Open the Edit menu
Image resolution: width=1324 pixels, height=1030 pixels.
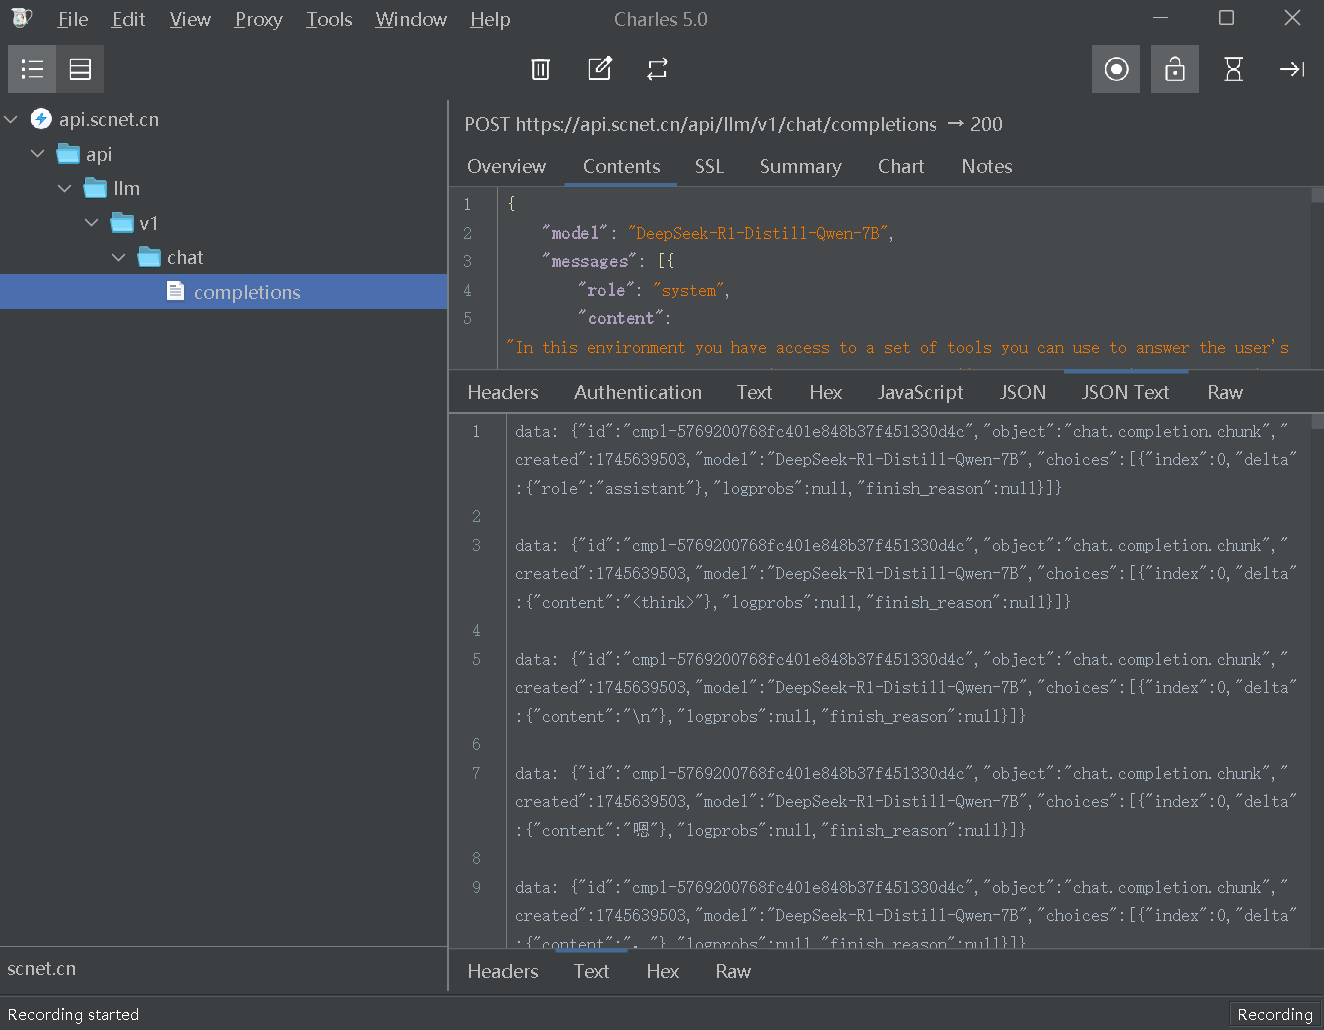[128, 19]
